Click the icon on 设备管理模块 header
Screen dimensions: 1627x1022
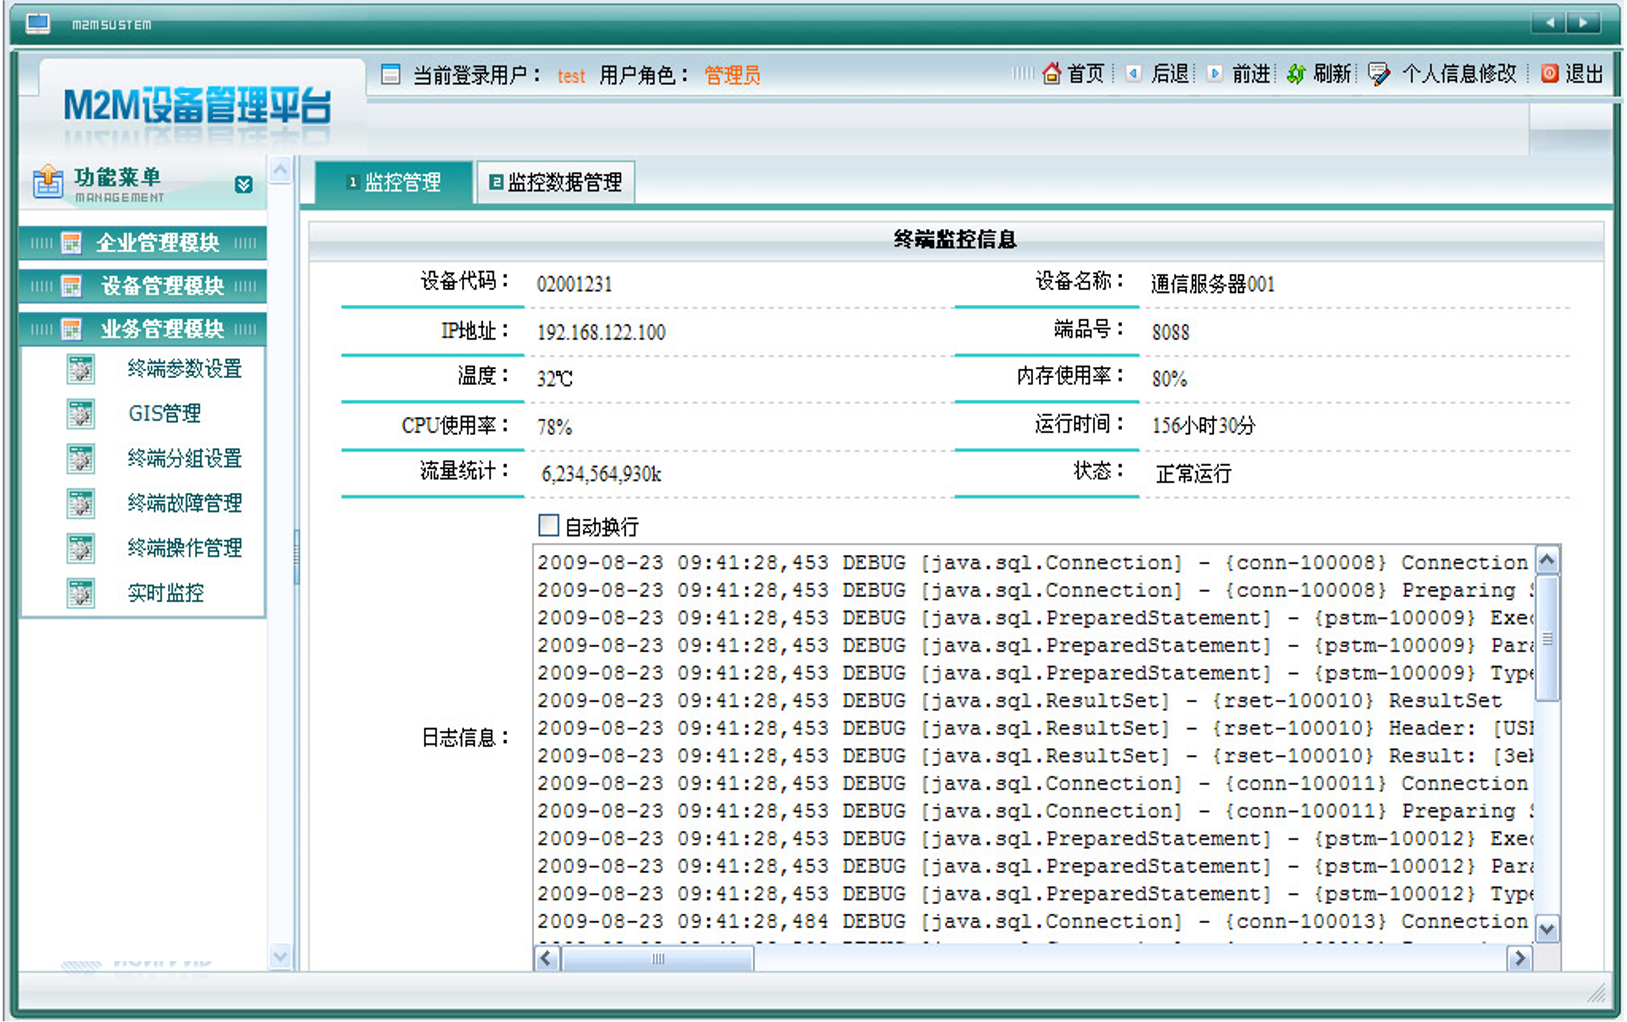coord(71,286)
